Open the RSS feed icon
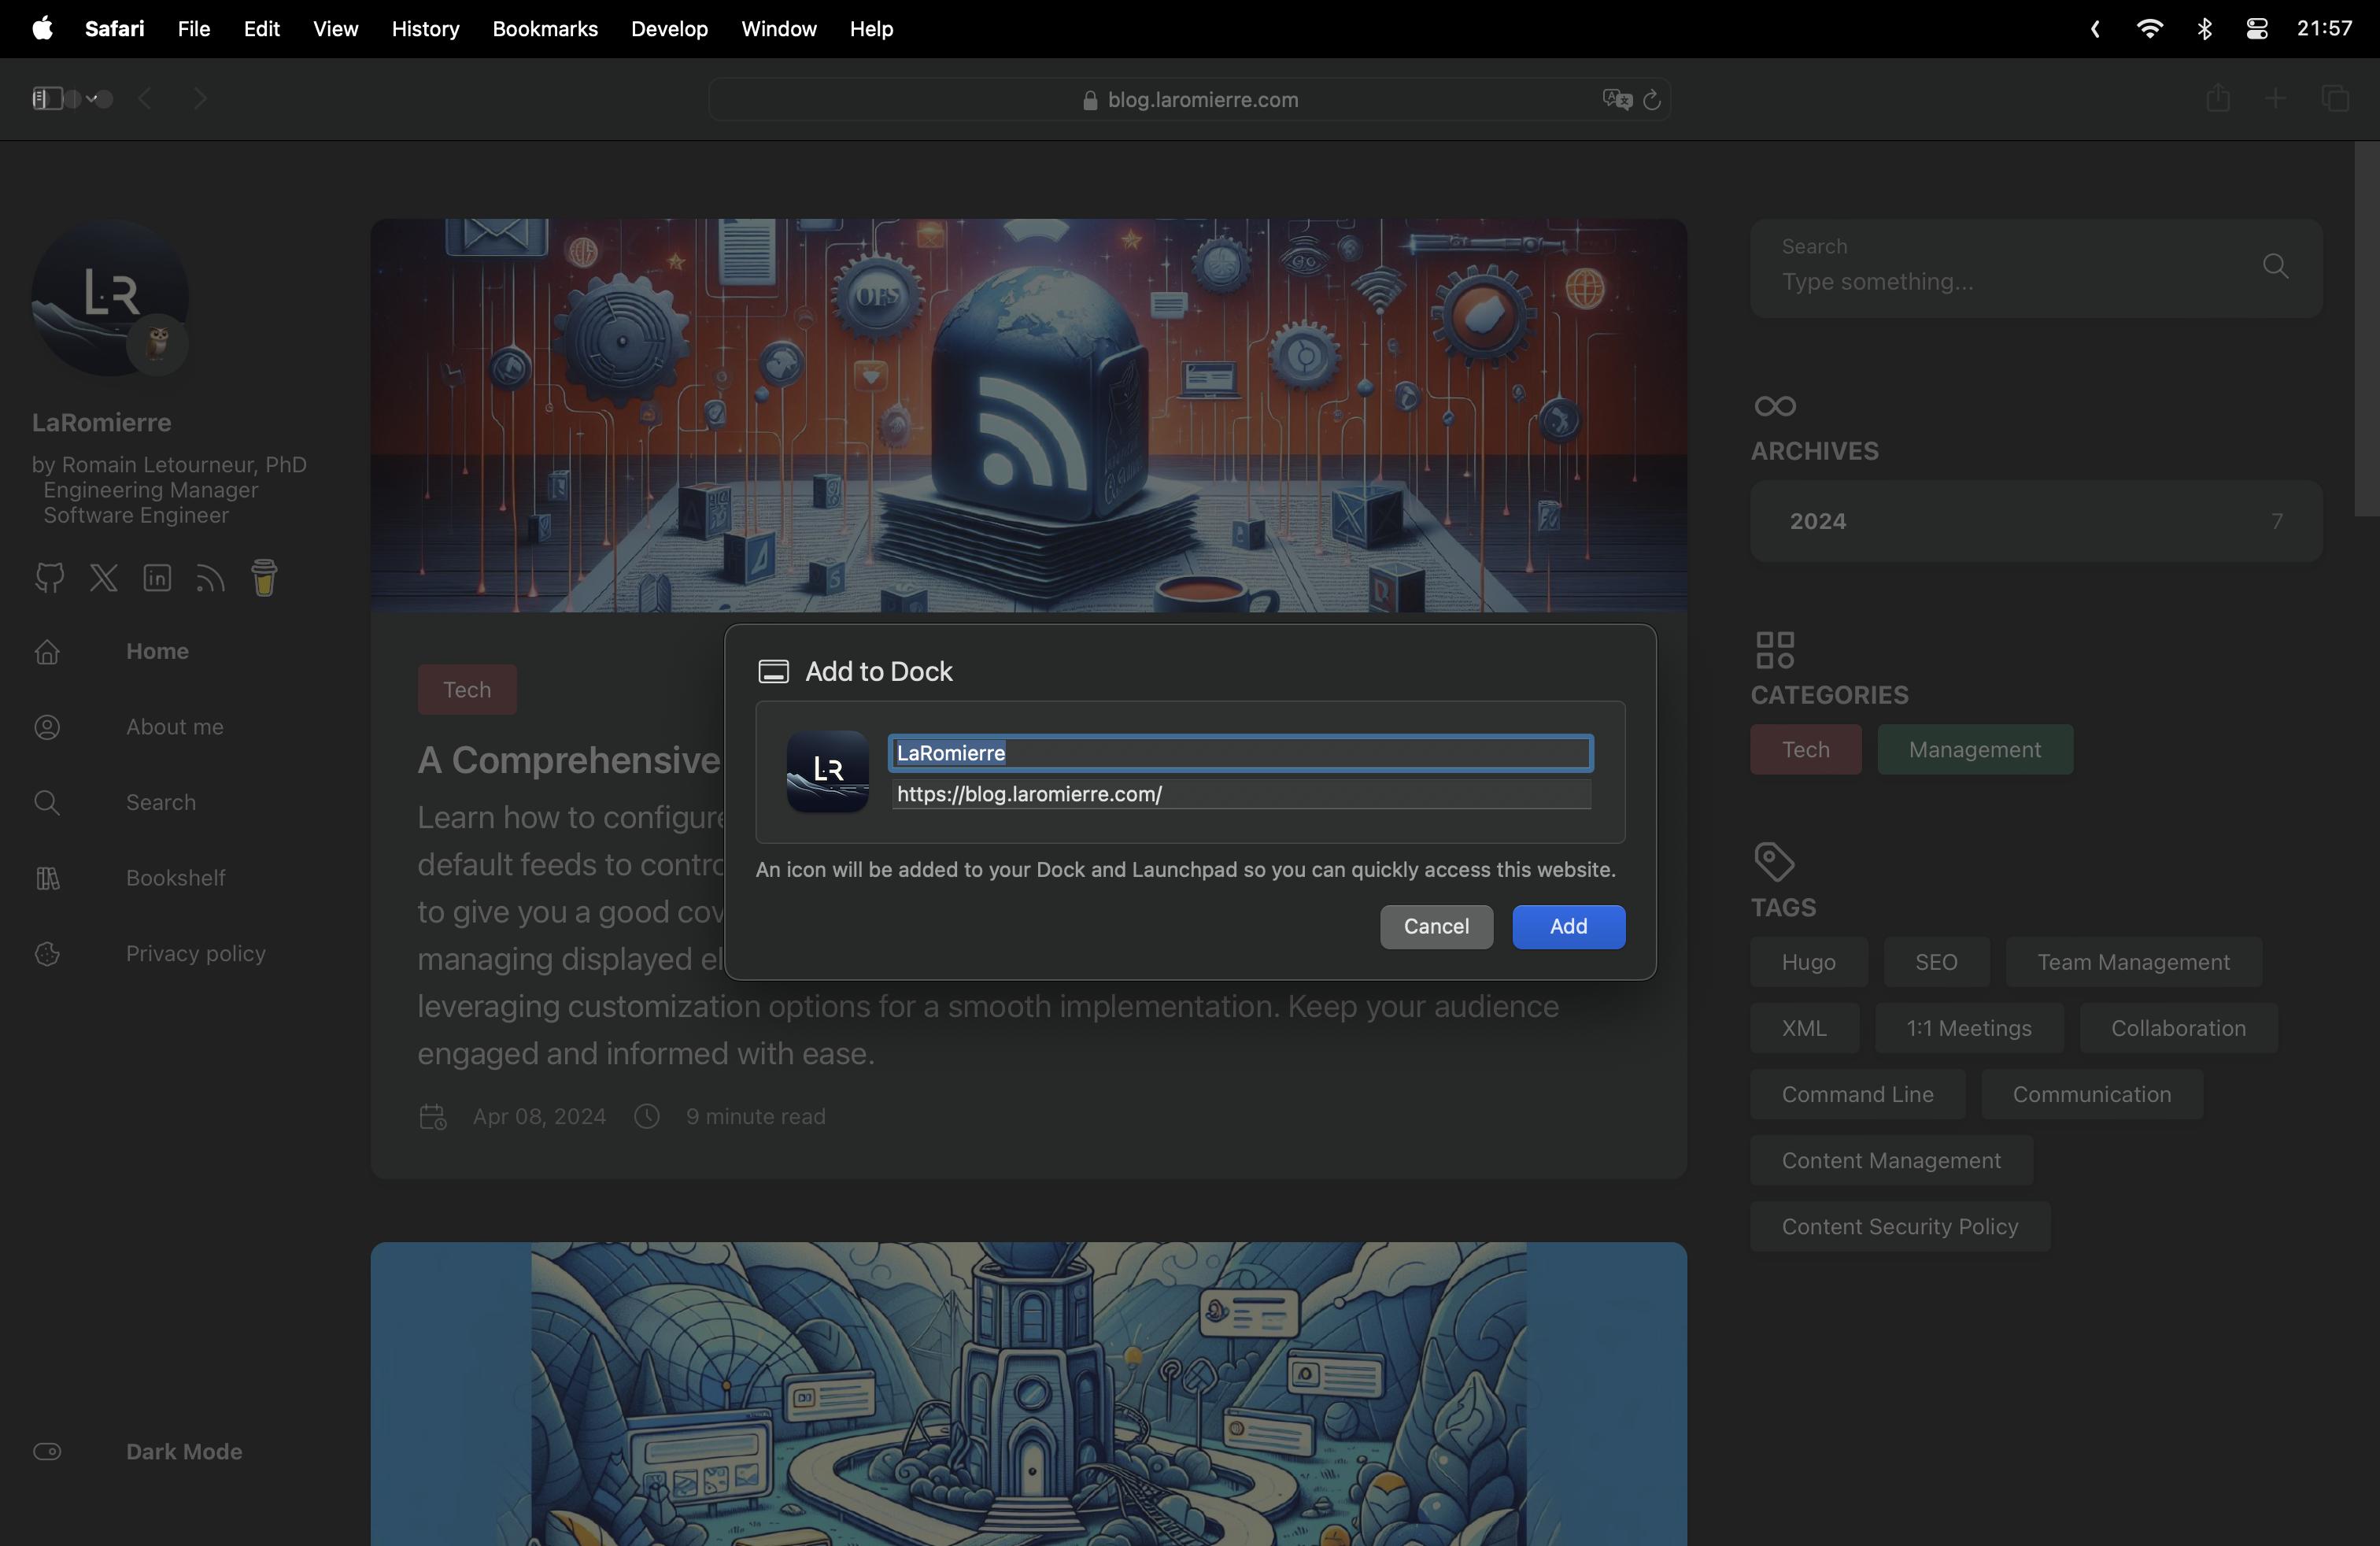Image resolution: width=2380 pixels, height=1546 pixels. pos(210,578)
